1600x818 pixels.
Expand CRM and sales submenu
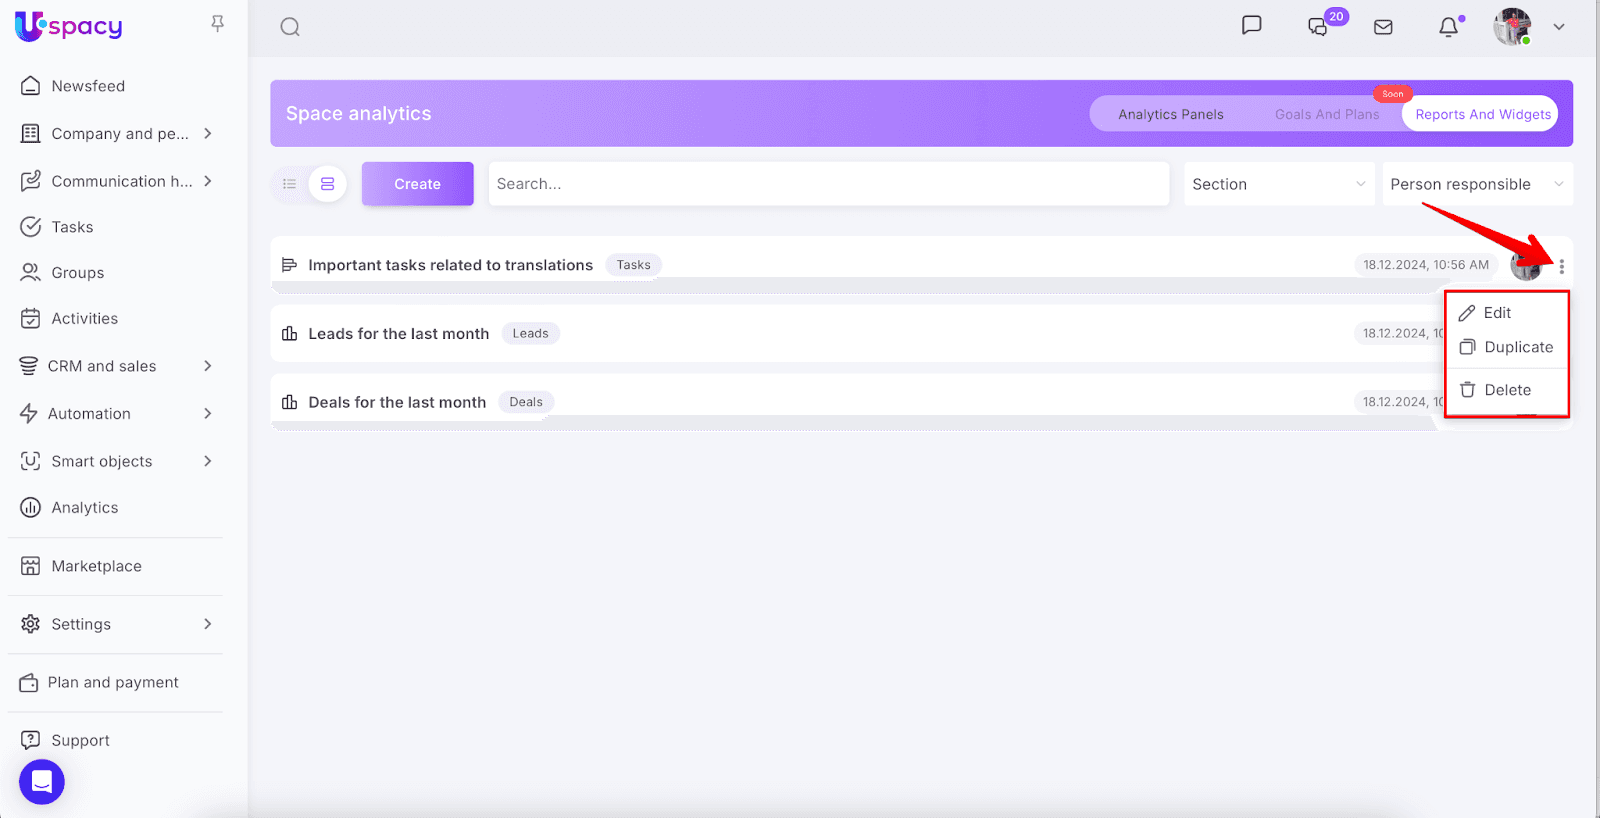click(x=208, y=366)
